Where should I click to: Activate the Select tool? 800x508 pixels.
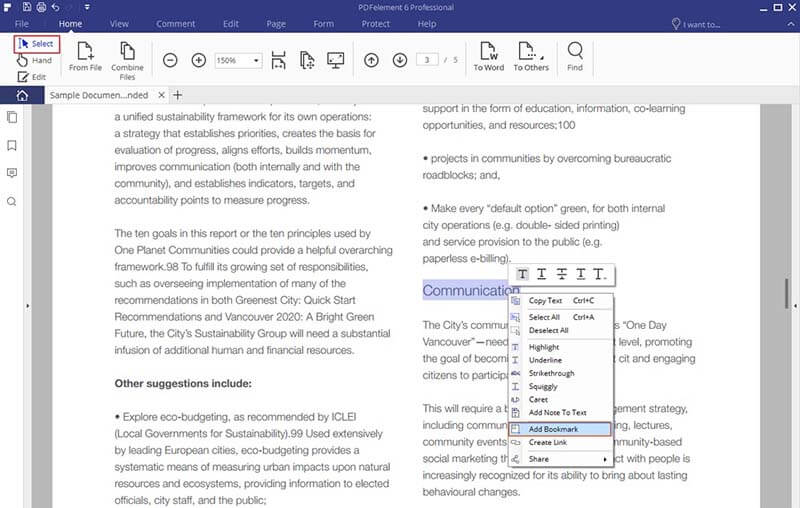coord(36,44)
